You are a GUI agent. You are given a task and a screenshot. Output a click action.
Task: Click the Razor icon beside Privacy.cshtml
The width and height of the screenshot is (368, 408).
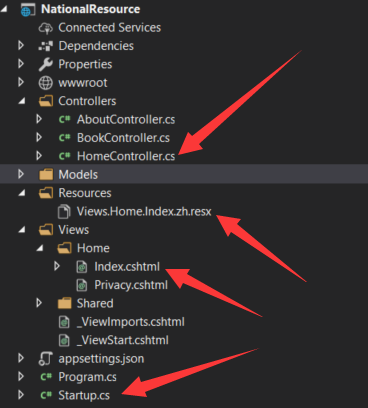[x=82, y=285]
